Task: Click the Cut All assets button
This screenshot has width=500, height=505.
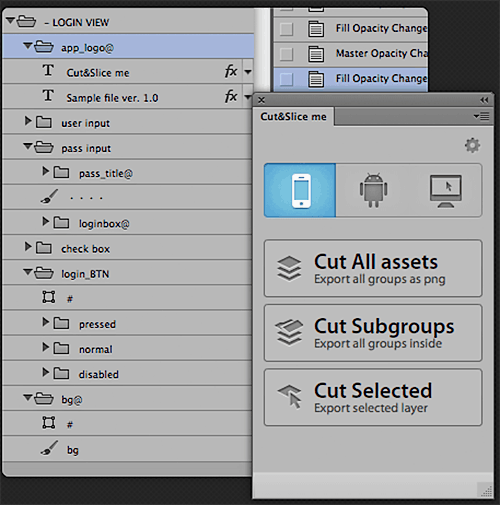Action: click(373, 268)
